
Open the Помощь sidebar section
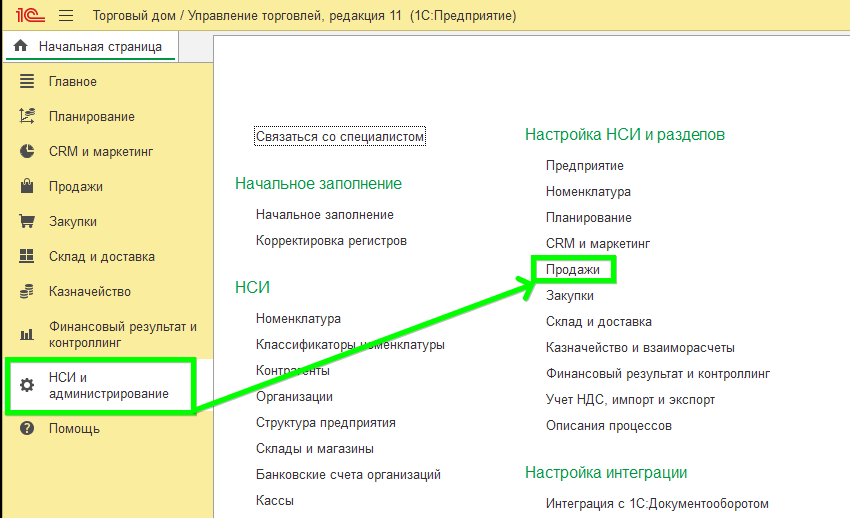[x=74, y=429]
